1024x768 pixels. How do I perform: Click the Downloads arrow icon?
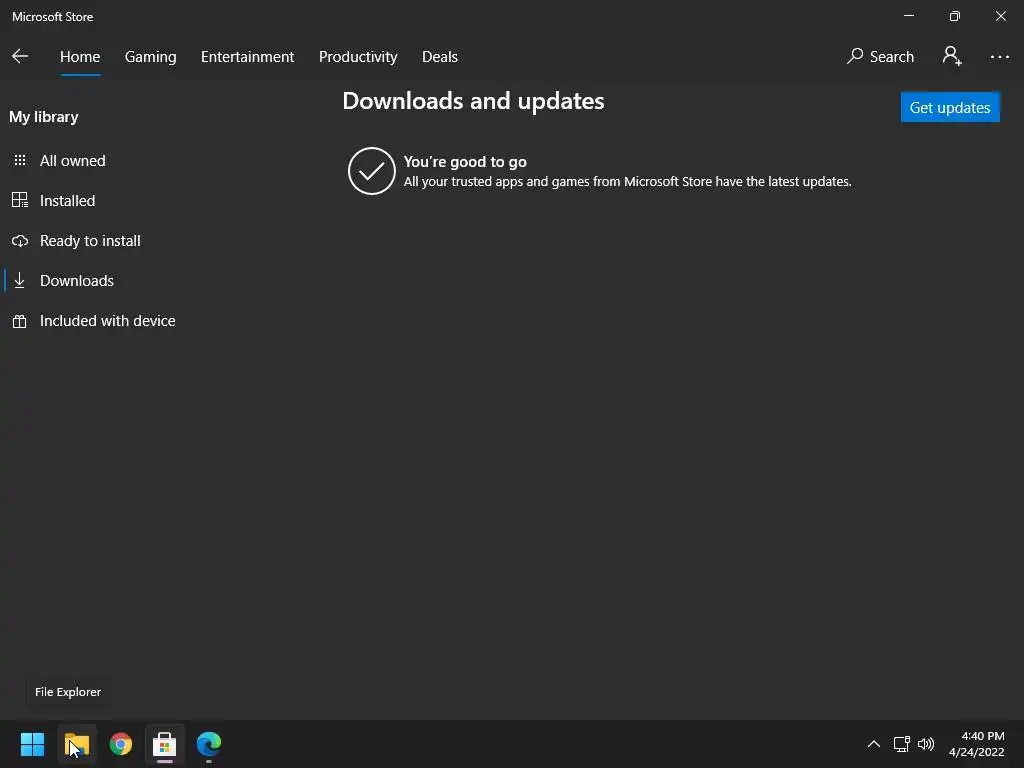(x=20, y=280)
